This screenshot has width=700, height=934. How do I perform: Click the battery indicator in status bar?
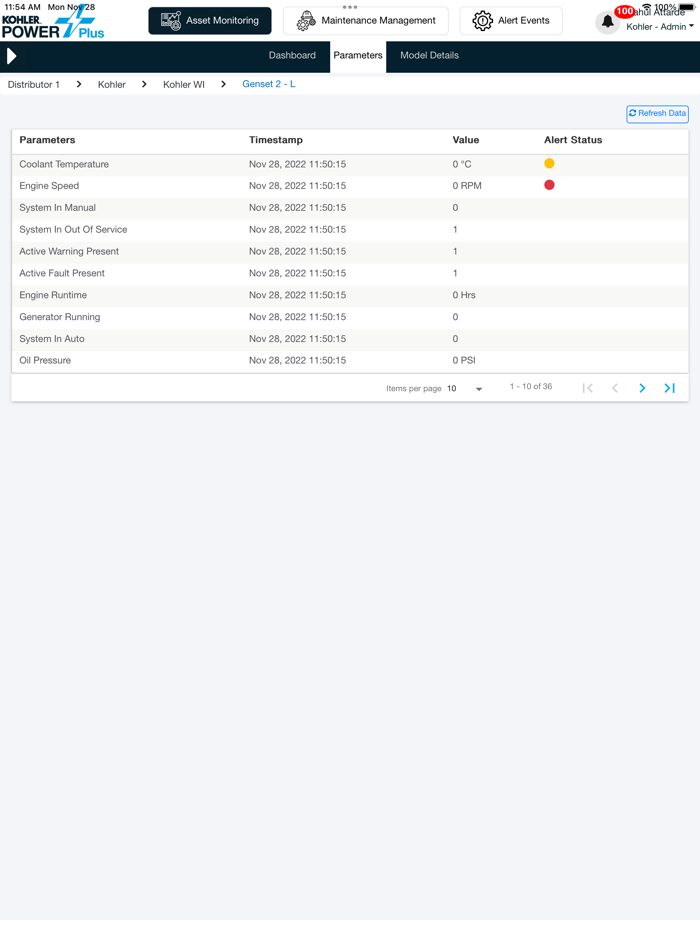coord(687,7)
